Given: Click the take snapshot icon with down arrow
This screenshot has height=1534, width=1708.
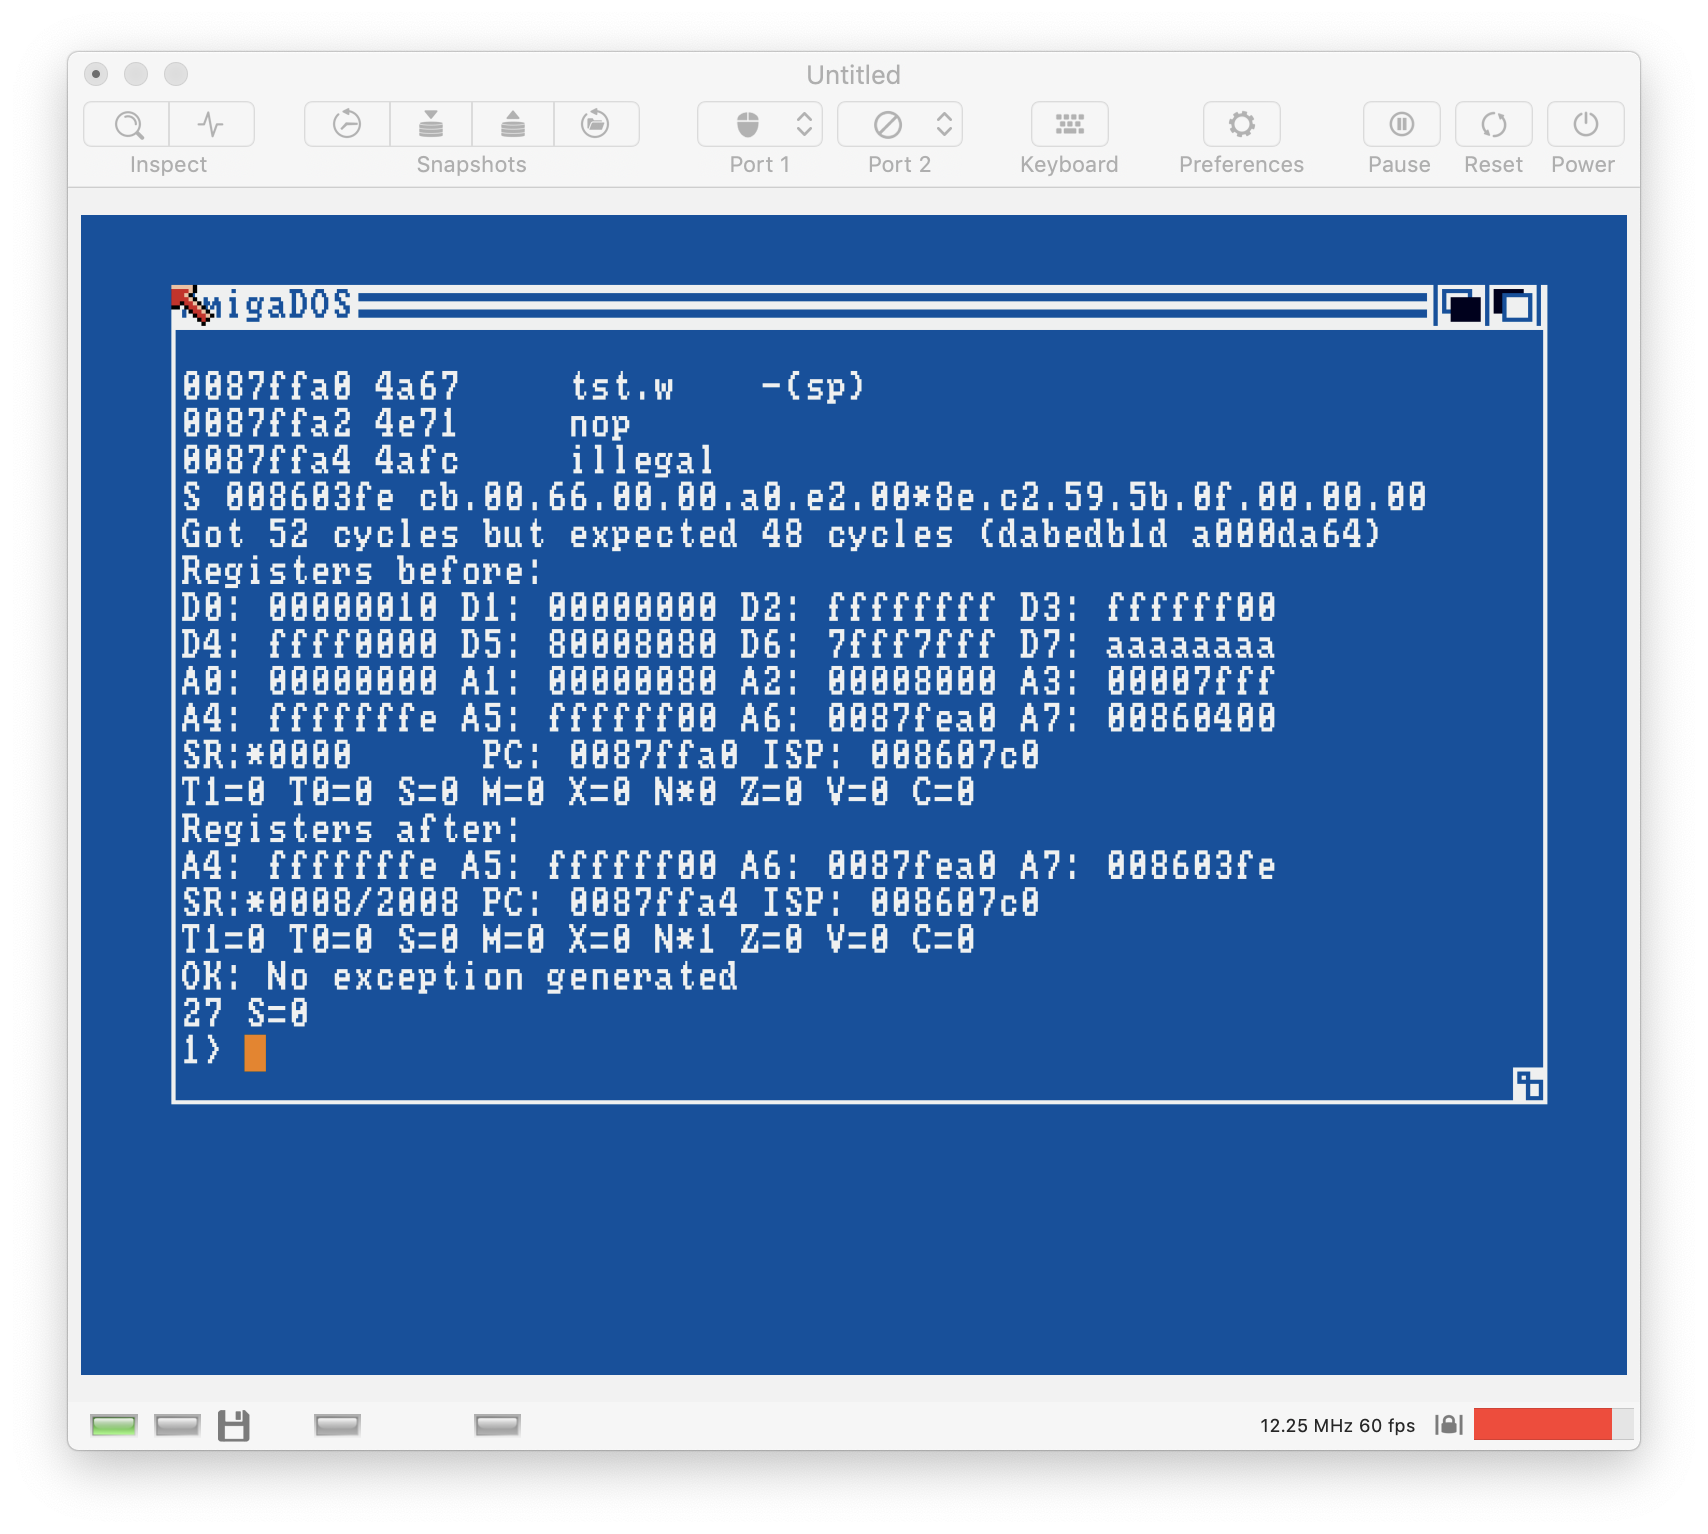Looking at the screenshot, I should 431,125.
